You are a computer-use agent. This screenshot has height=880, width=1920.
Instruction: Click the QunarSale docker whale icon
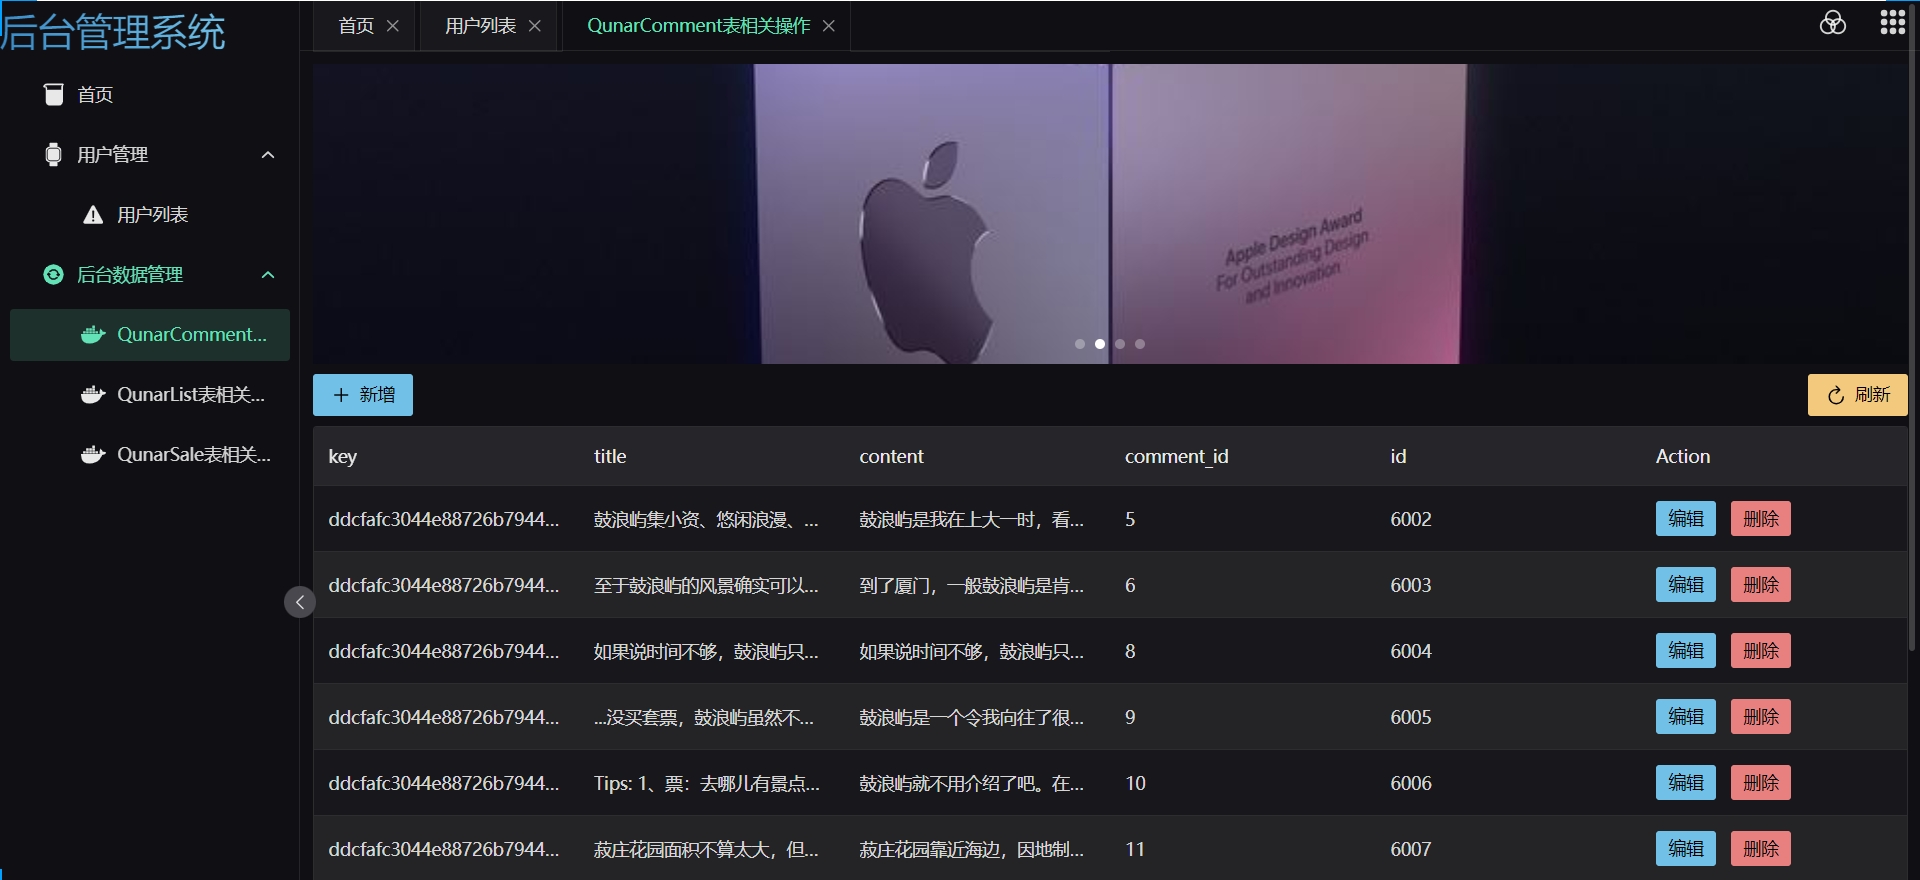(x=93, y=454)
